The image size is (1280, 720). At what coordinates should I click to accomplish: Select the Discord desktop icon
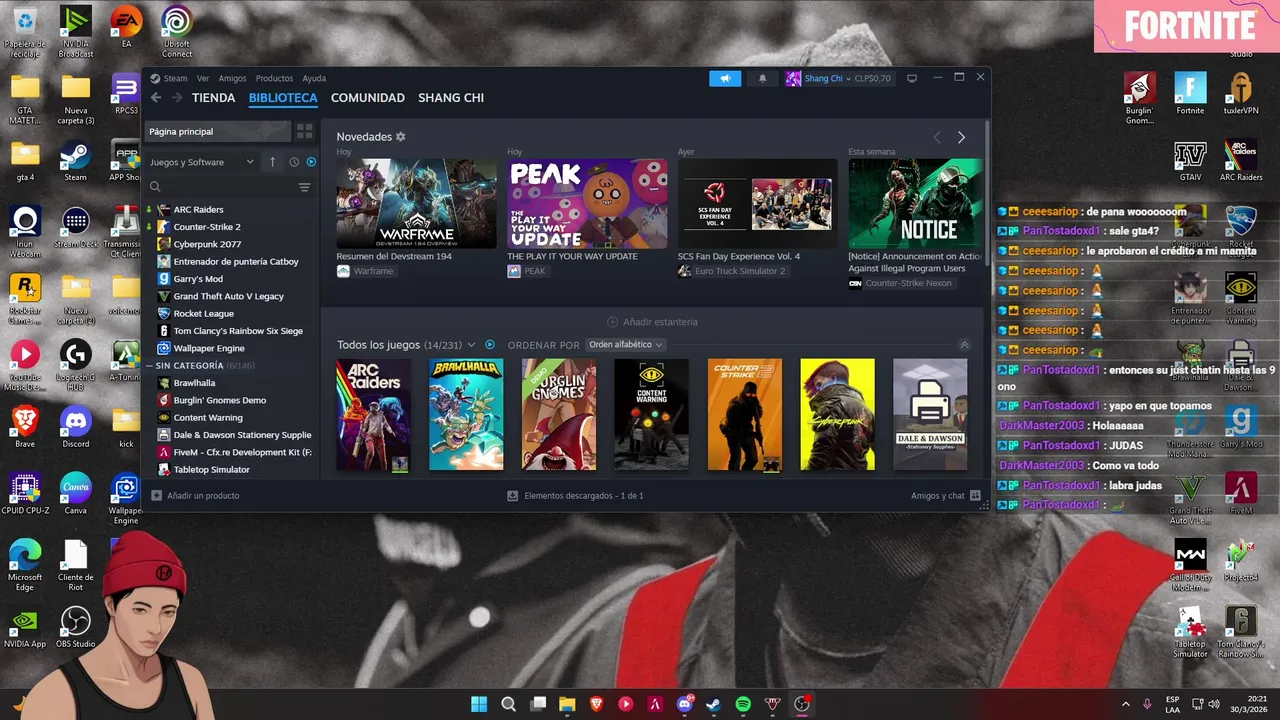[x=75, y=427]
